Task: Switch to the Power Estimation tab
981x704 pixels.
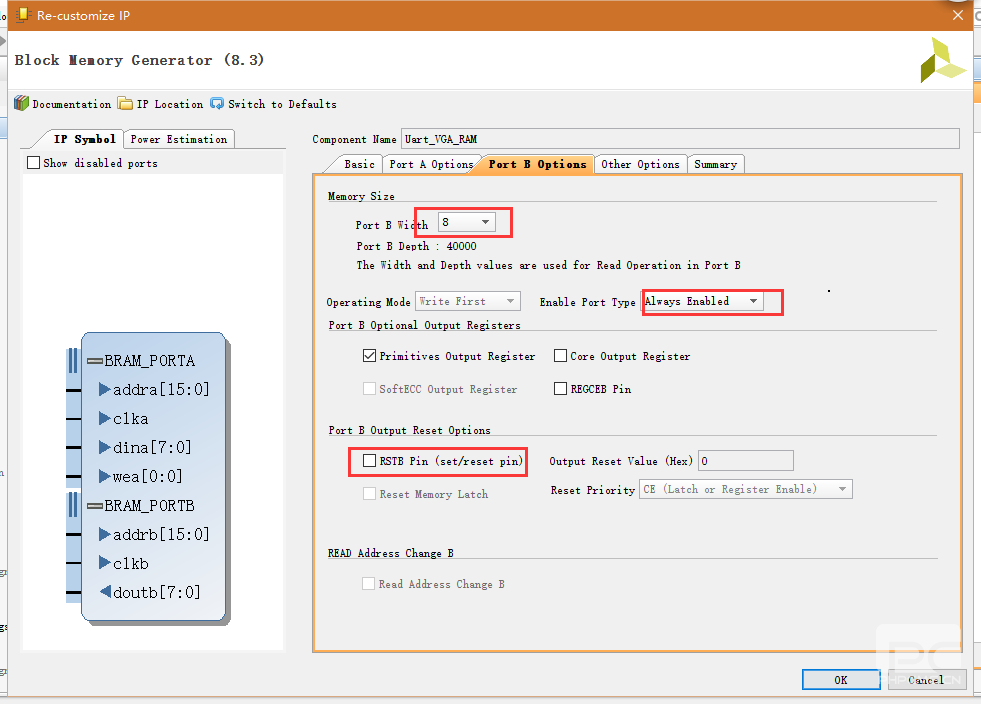Action: point(179,139)
